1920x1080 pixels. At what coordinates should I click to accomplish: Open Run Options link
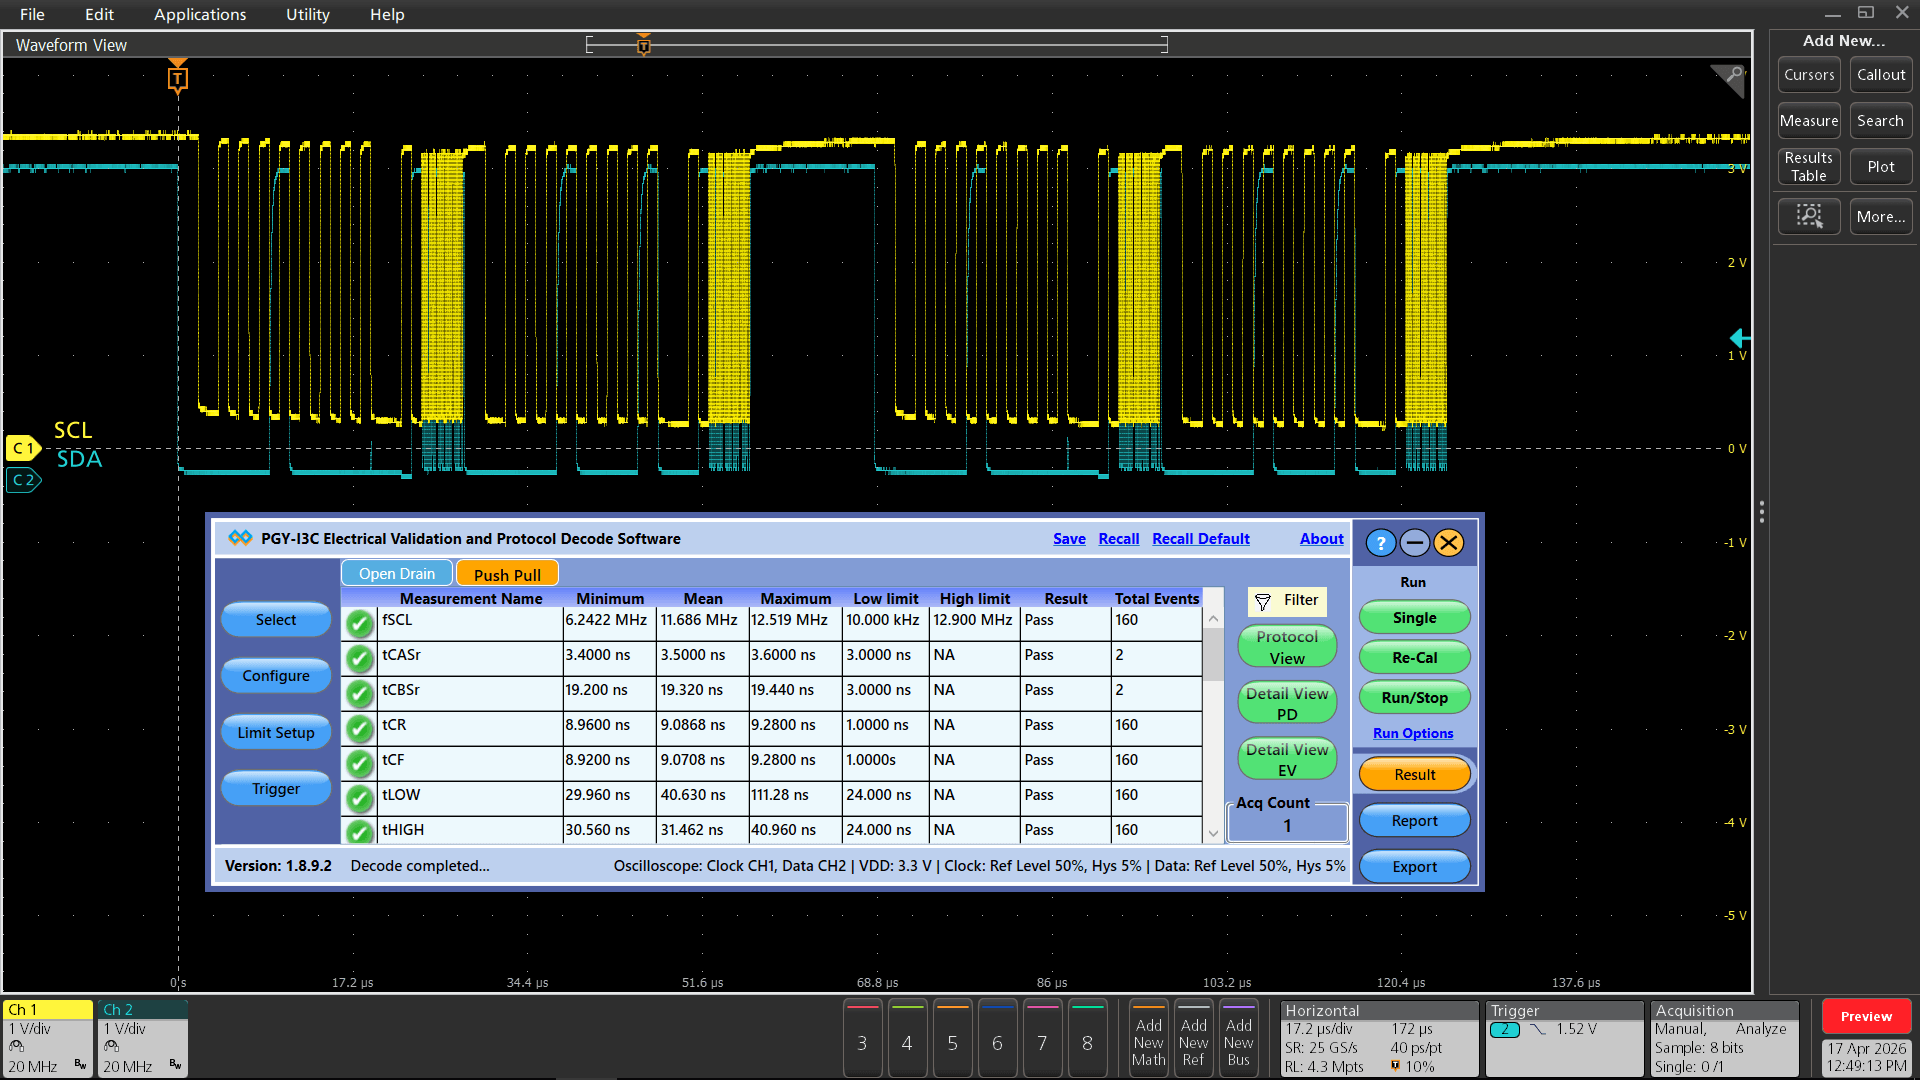(1413, 733)
